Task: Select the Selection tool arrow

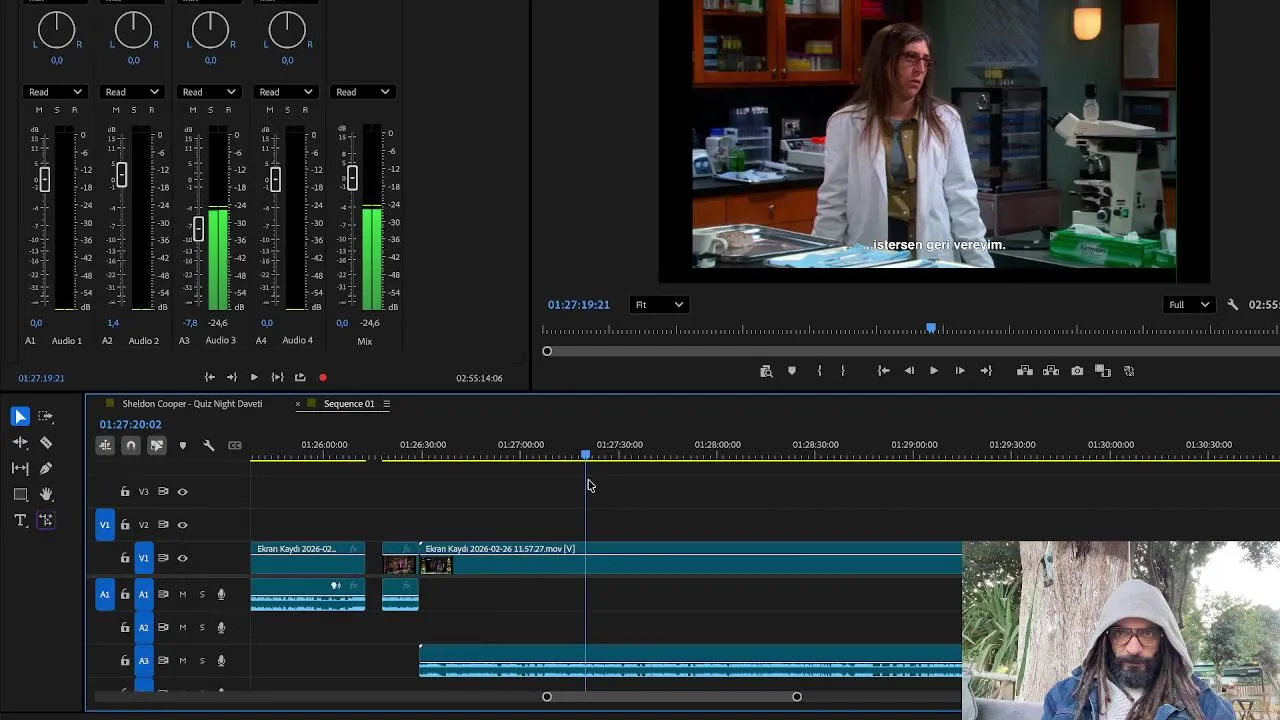Action: click(20, 416)
